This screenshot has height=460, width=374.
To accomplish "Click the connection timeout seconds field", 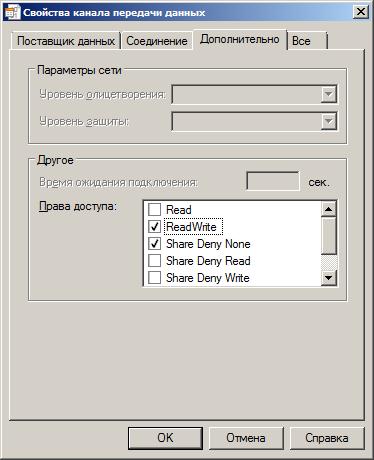I will [273, 182].
